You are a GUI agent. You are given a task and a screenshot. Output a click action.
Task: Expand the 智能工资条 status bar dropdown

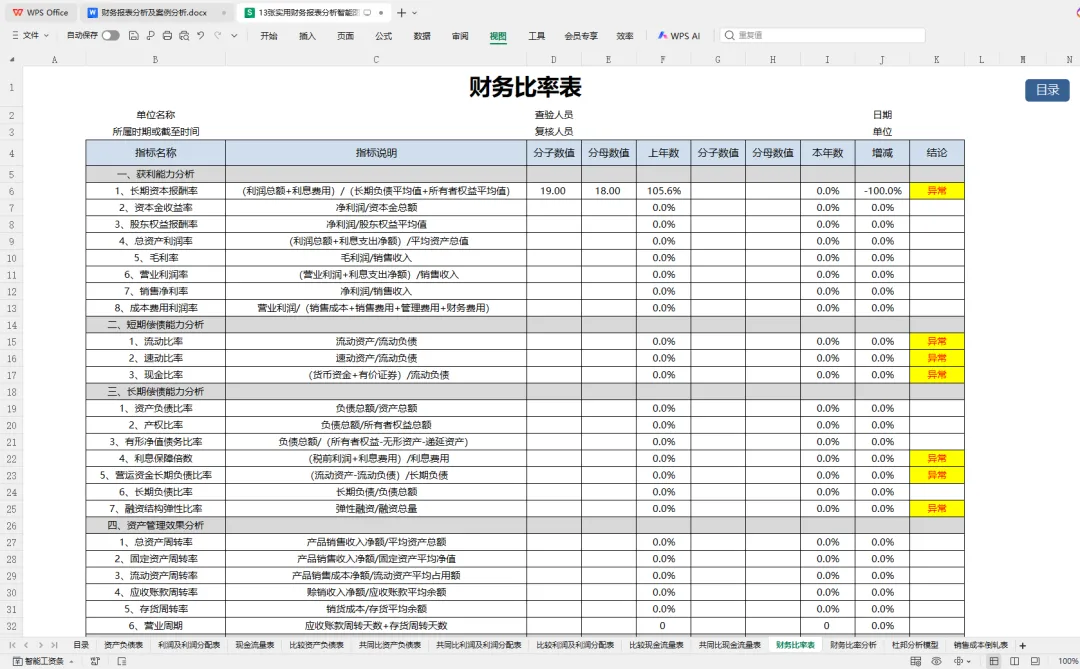[72, 661]
